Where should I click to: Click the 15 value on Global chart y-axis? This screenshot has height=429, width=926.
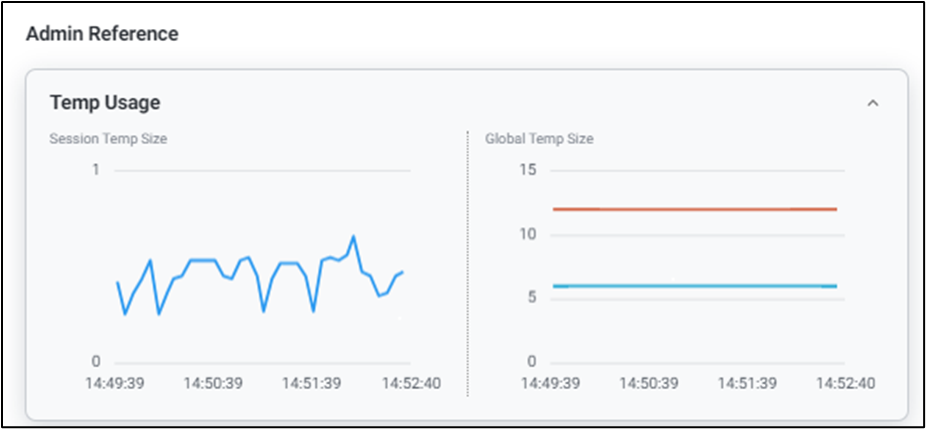coord(527,170)
